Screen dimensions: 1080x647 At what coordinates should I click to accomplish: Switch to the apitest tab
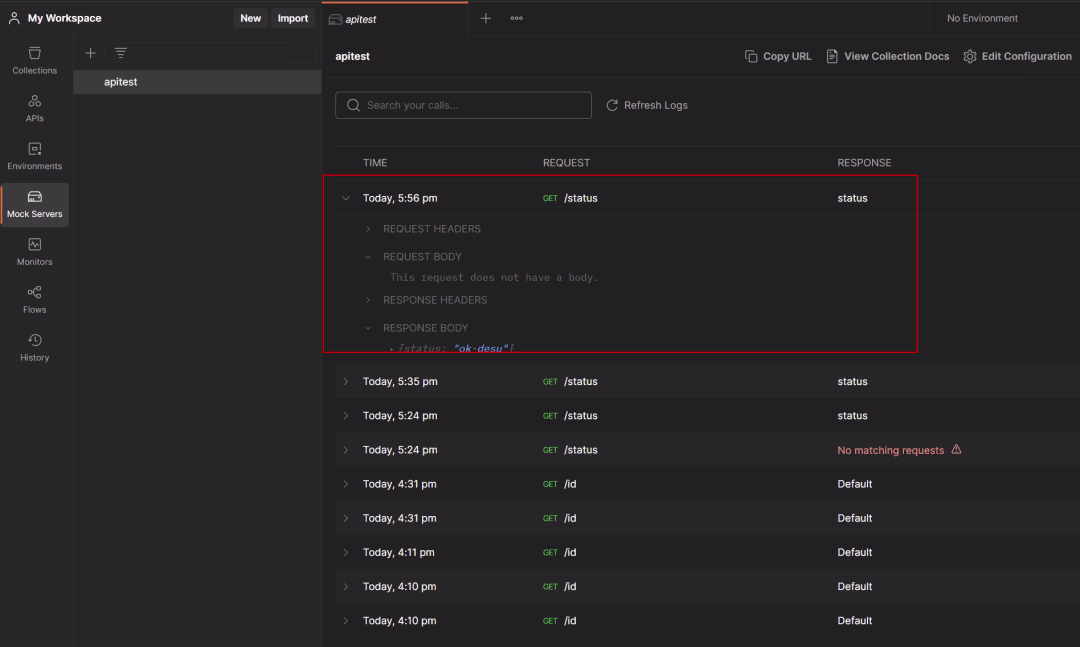click(395, 19)
